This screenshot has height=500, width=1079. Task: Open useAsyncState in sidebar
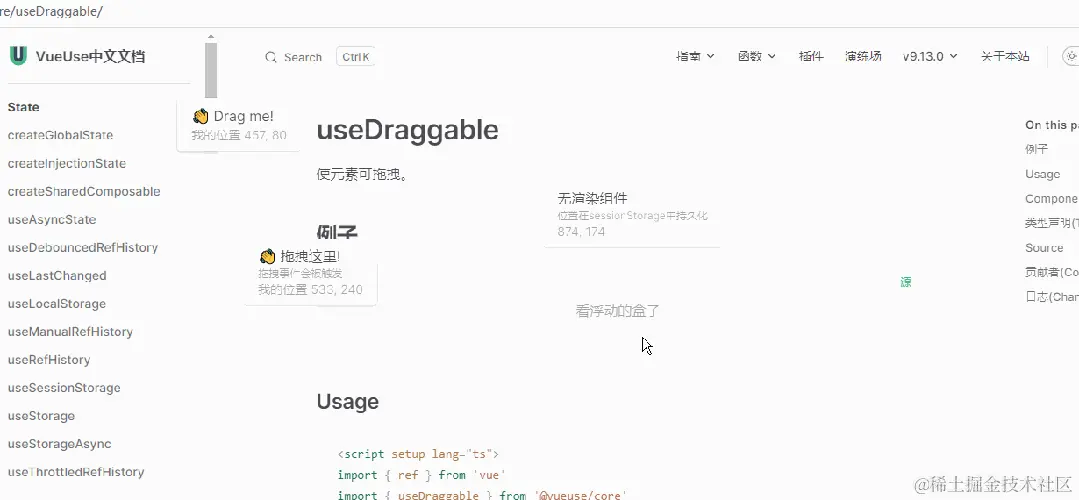tap(52, 219)
